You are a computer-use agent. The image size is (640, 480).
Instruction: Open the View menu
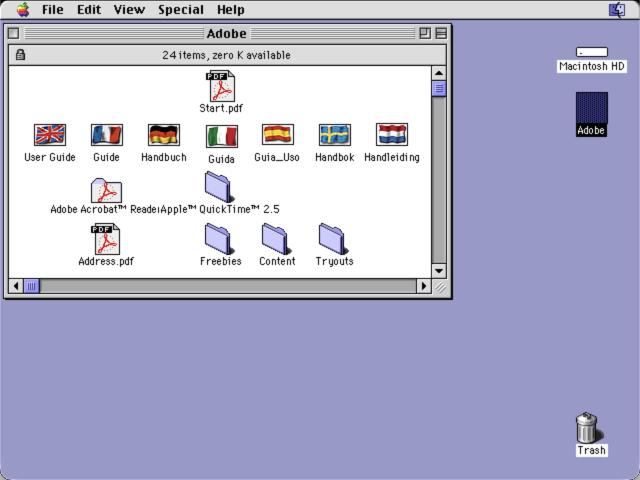(x=129, y=9)
